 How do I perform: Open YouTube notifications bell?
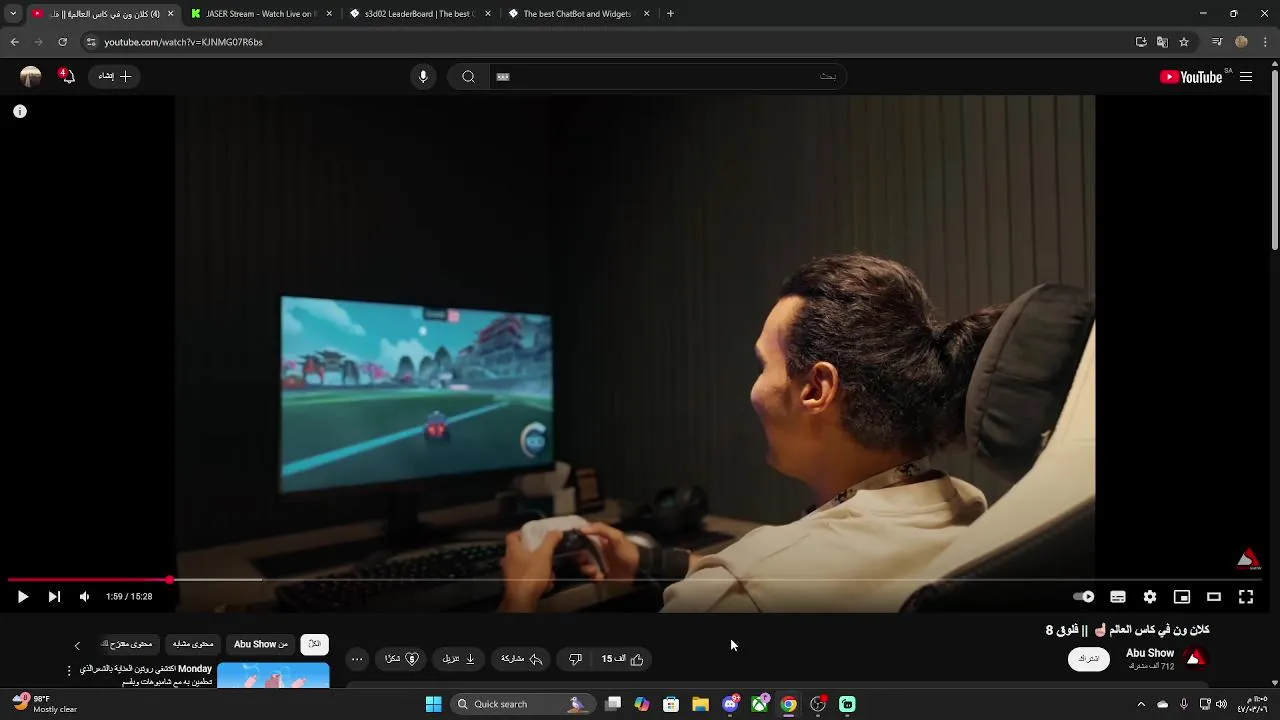(67, 76)
